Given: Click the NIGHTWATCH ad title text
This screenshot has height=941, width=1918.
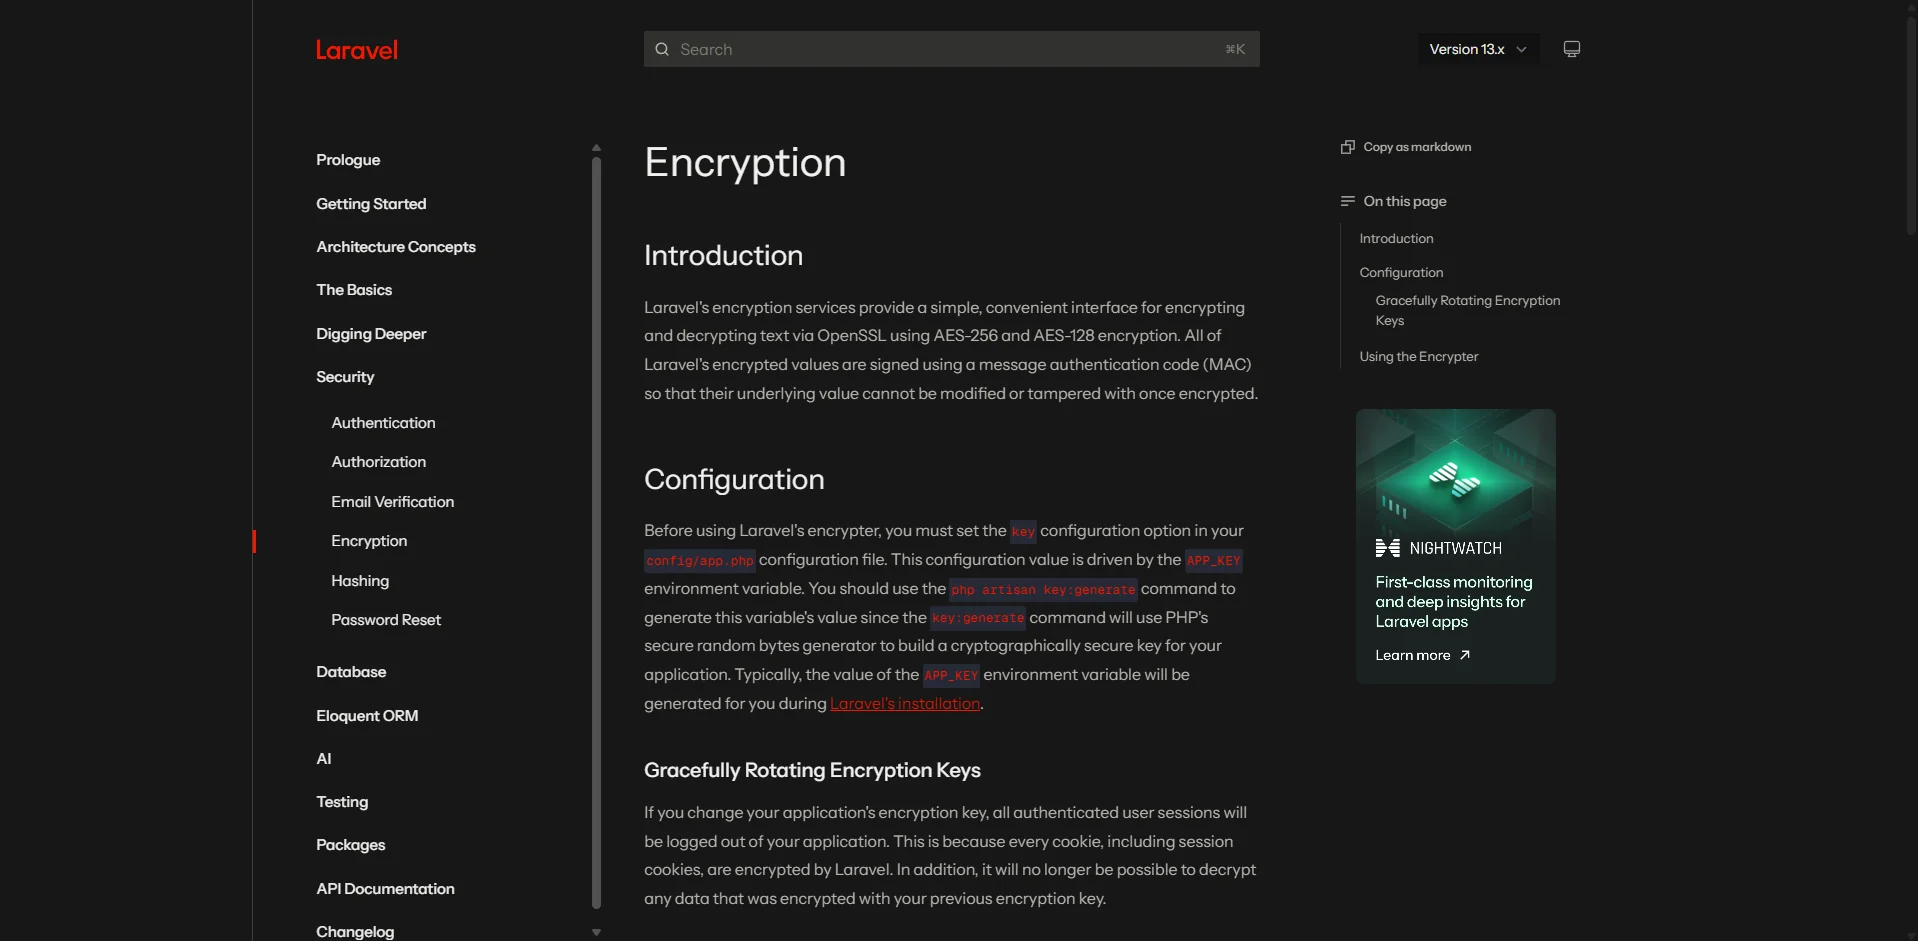Looking at the screenshot, I should pyautogui.click(x=1455, y=548).
